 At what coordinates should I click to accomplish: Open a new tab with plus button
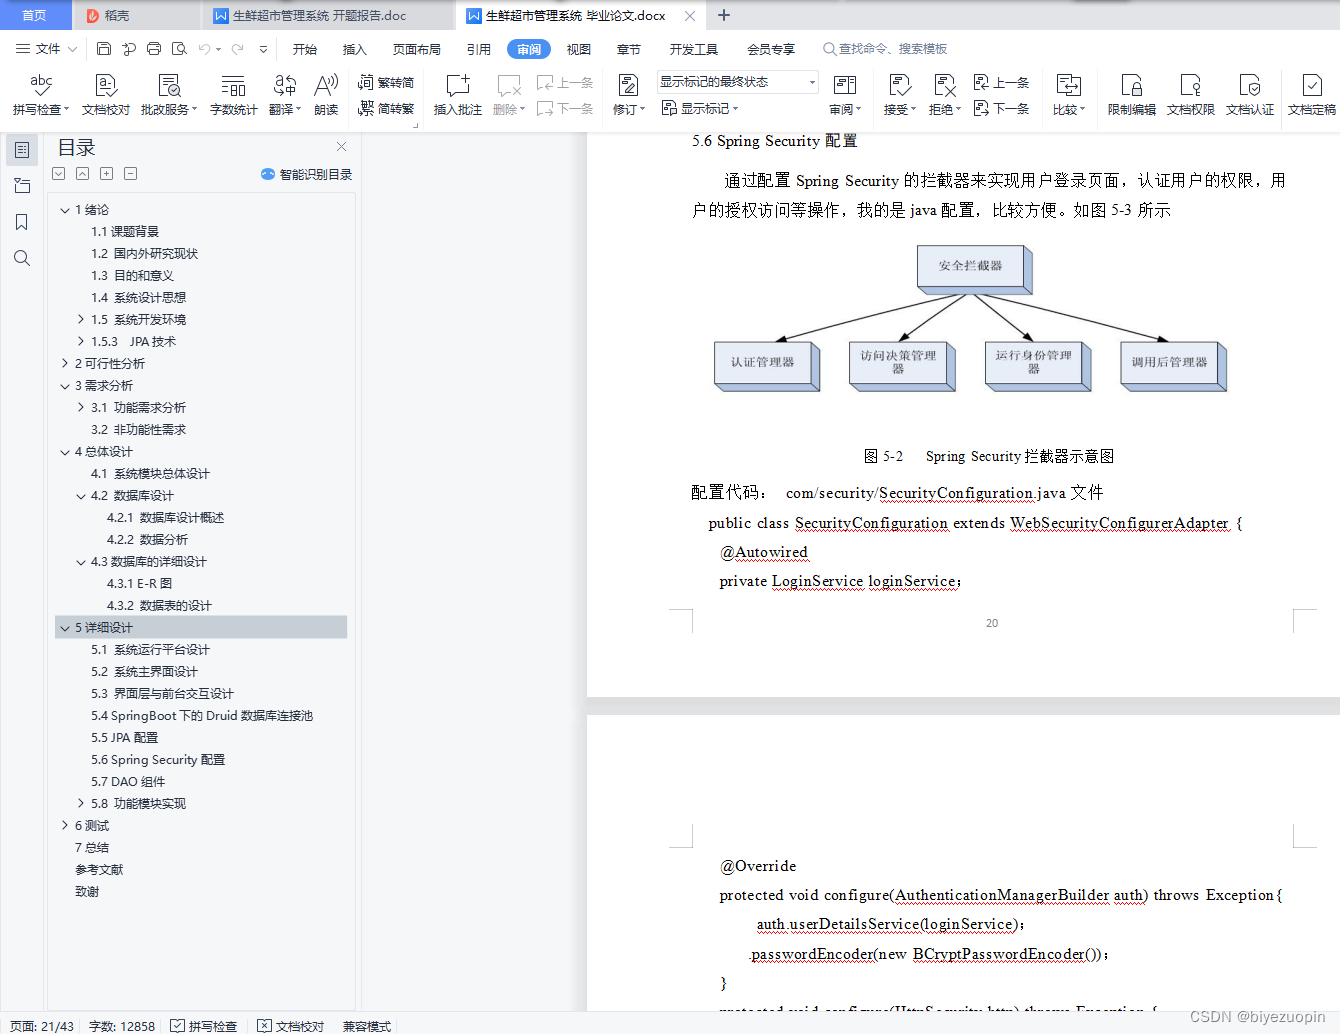click(724, 15)
